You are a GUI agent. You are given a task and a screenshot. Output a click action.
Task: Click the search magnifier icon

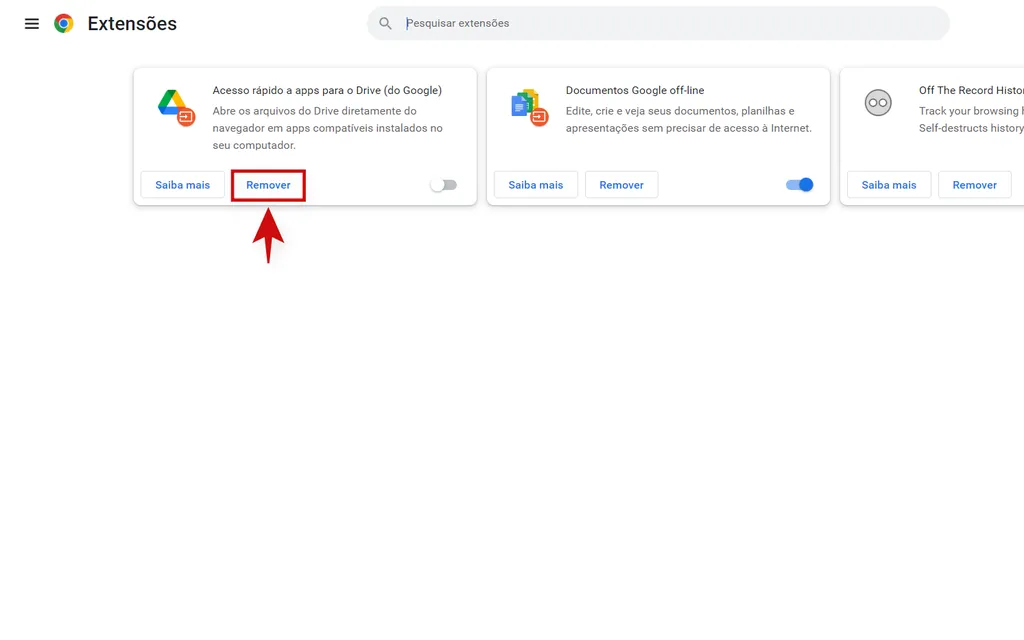385,24
